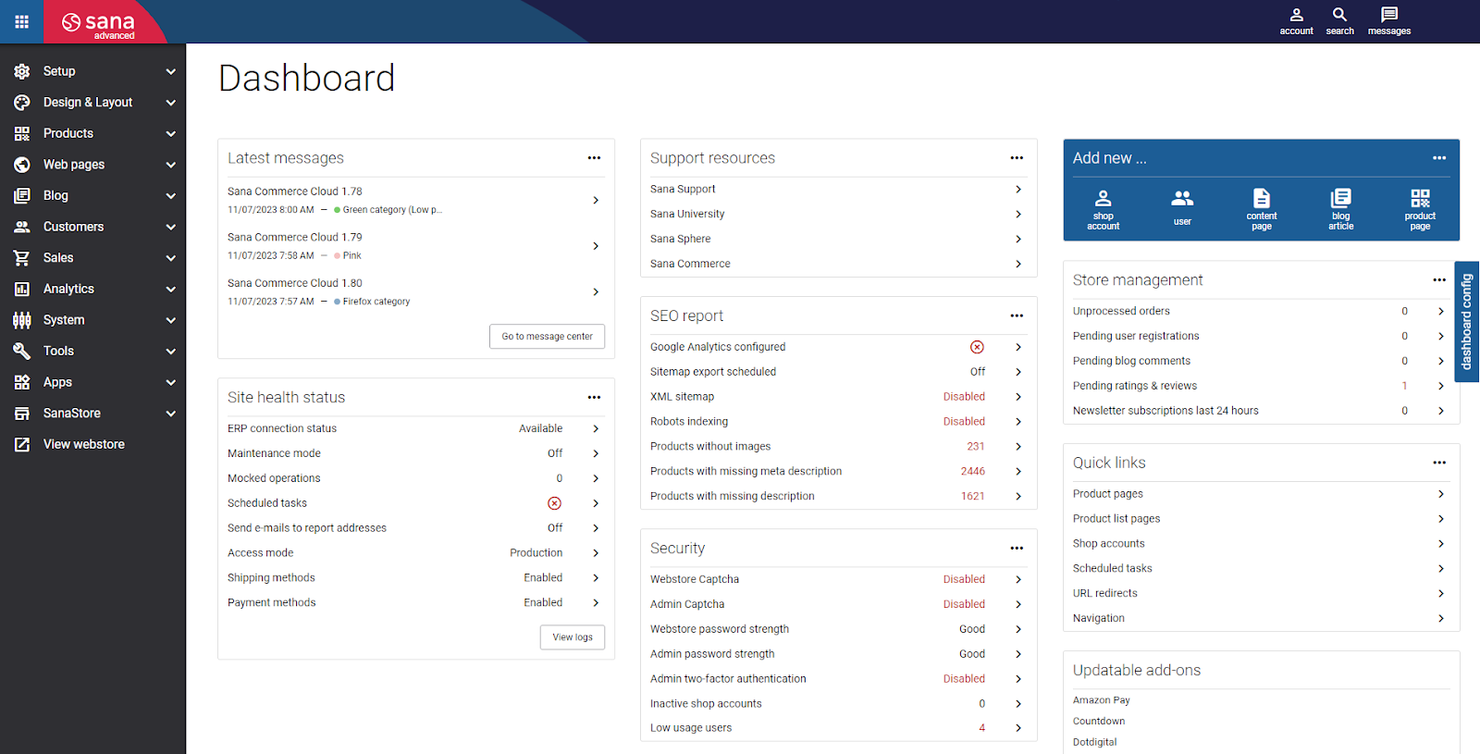Open the messages icon in the top bar
This screenshot has height=754, width=1480.
click(x=1389, y=20)
